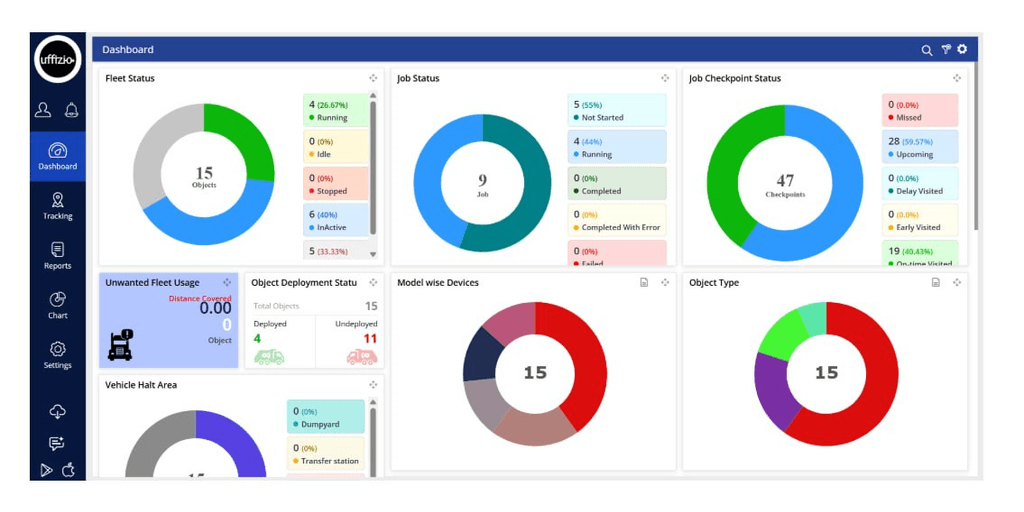Click the Apple App Store icon
1024x512 pixels.
pyautogui.click(x=69, y=470)
